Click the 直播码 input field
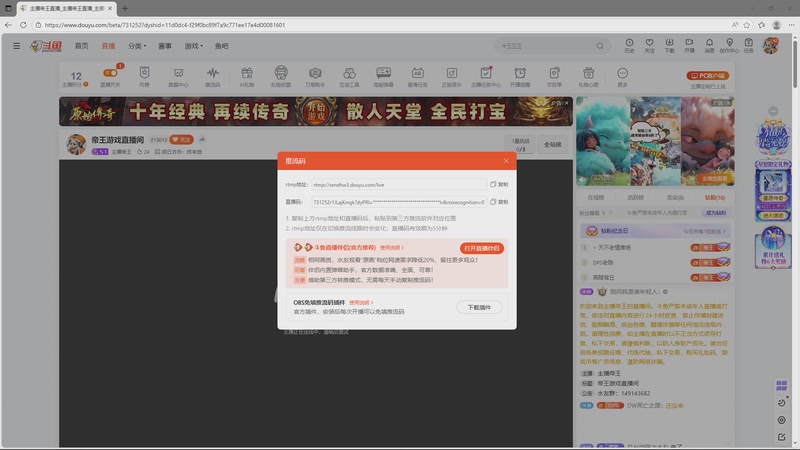This screenshot has height=450, width=800. pyautogui.click(x=398, y=202)
